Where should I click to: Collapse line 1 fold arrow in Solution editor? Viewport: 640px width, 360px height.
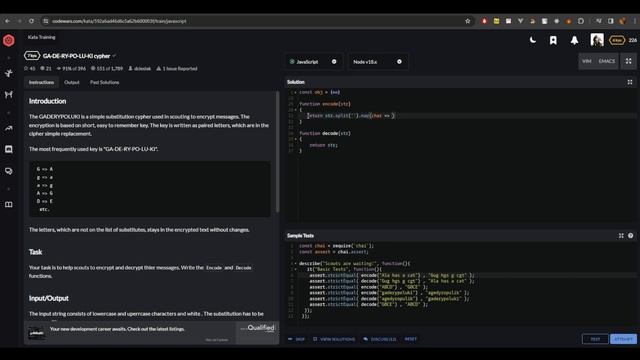pyautogui.click(x=296, y=93)
